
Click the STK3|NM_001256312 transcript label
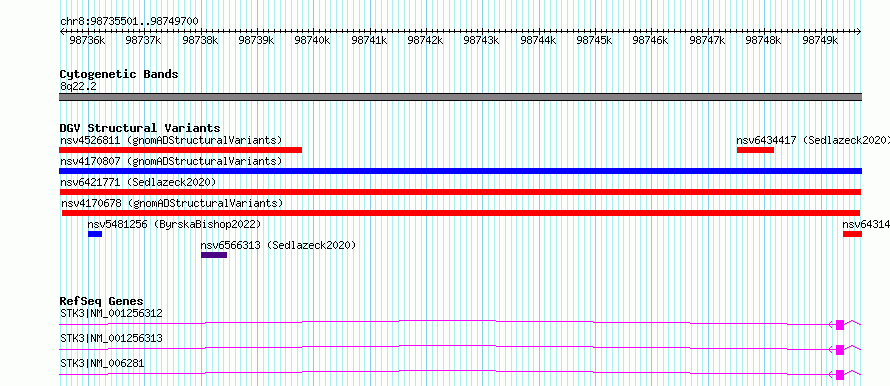111,313
